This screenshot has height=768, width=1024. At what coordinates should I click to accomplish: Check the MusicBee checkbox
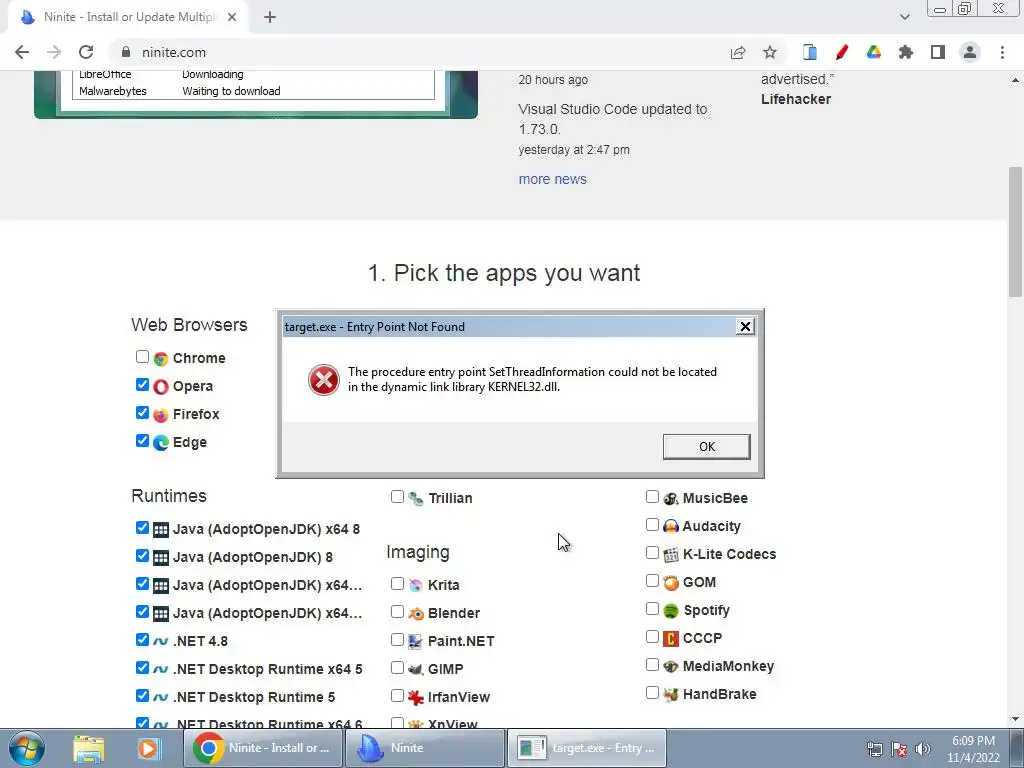coord(652,497)
